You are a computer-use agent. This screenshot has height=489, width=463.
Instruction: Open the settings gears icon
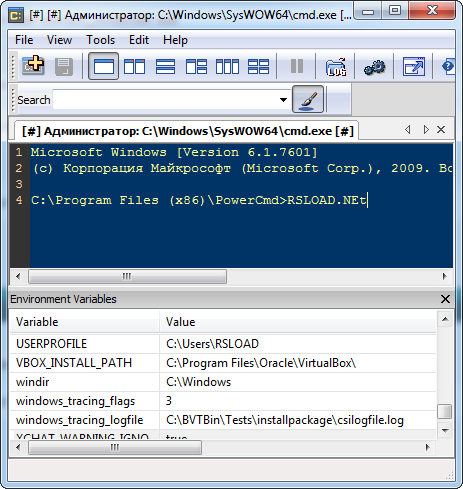point(375,67)
